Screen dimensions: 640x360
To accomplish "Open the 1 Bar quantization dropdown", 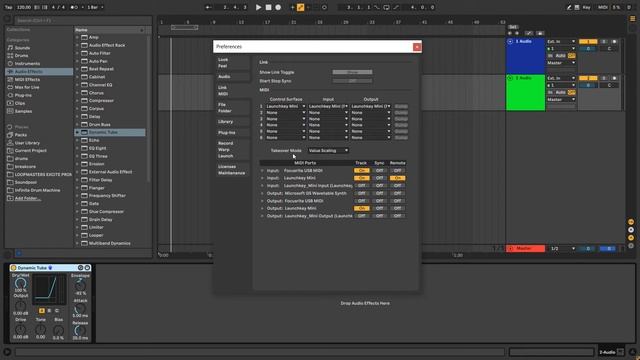I will 95,7.
